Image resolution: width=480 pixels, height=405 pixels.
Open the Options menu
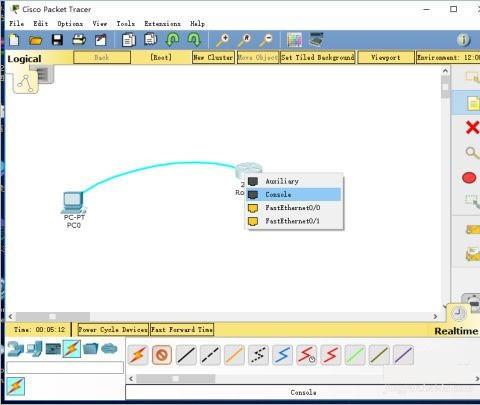tap(70, 24)
